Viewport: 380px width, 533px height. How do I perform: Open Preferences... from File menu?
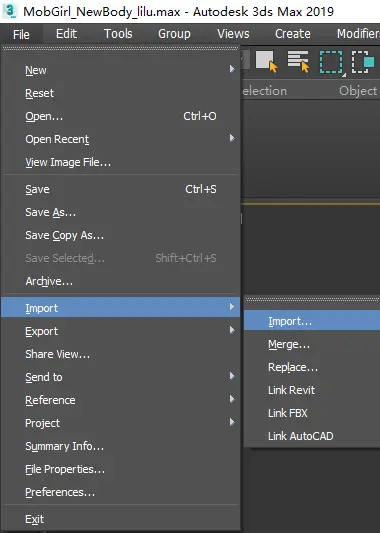121,492
